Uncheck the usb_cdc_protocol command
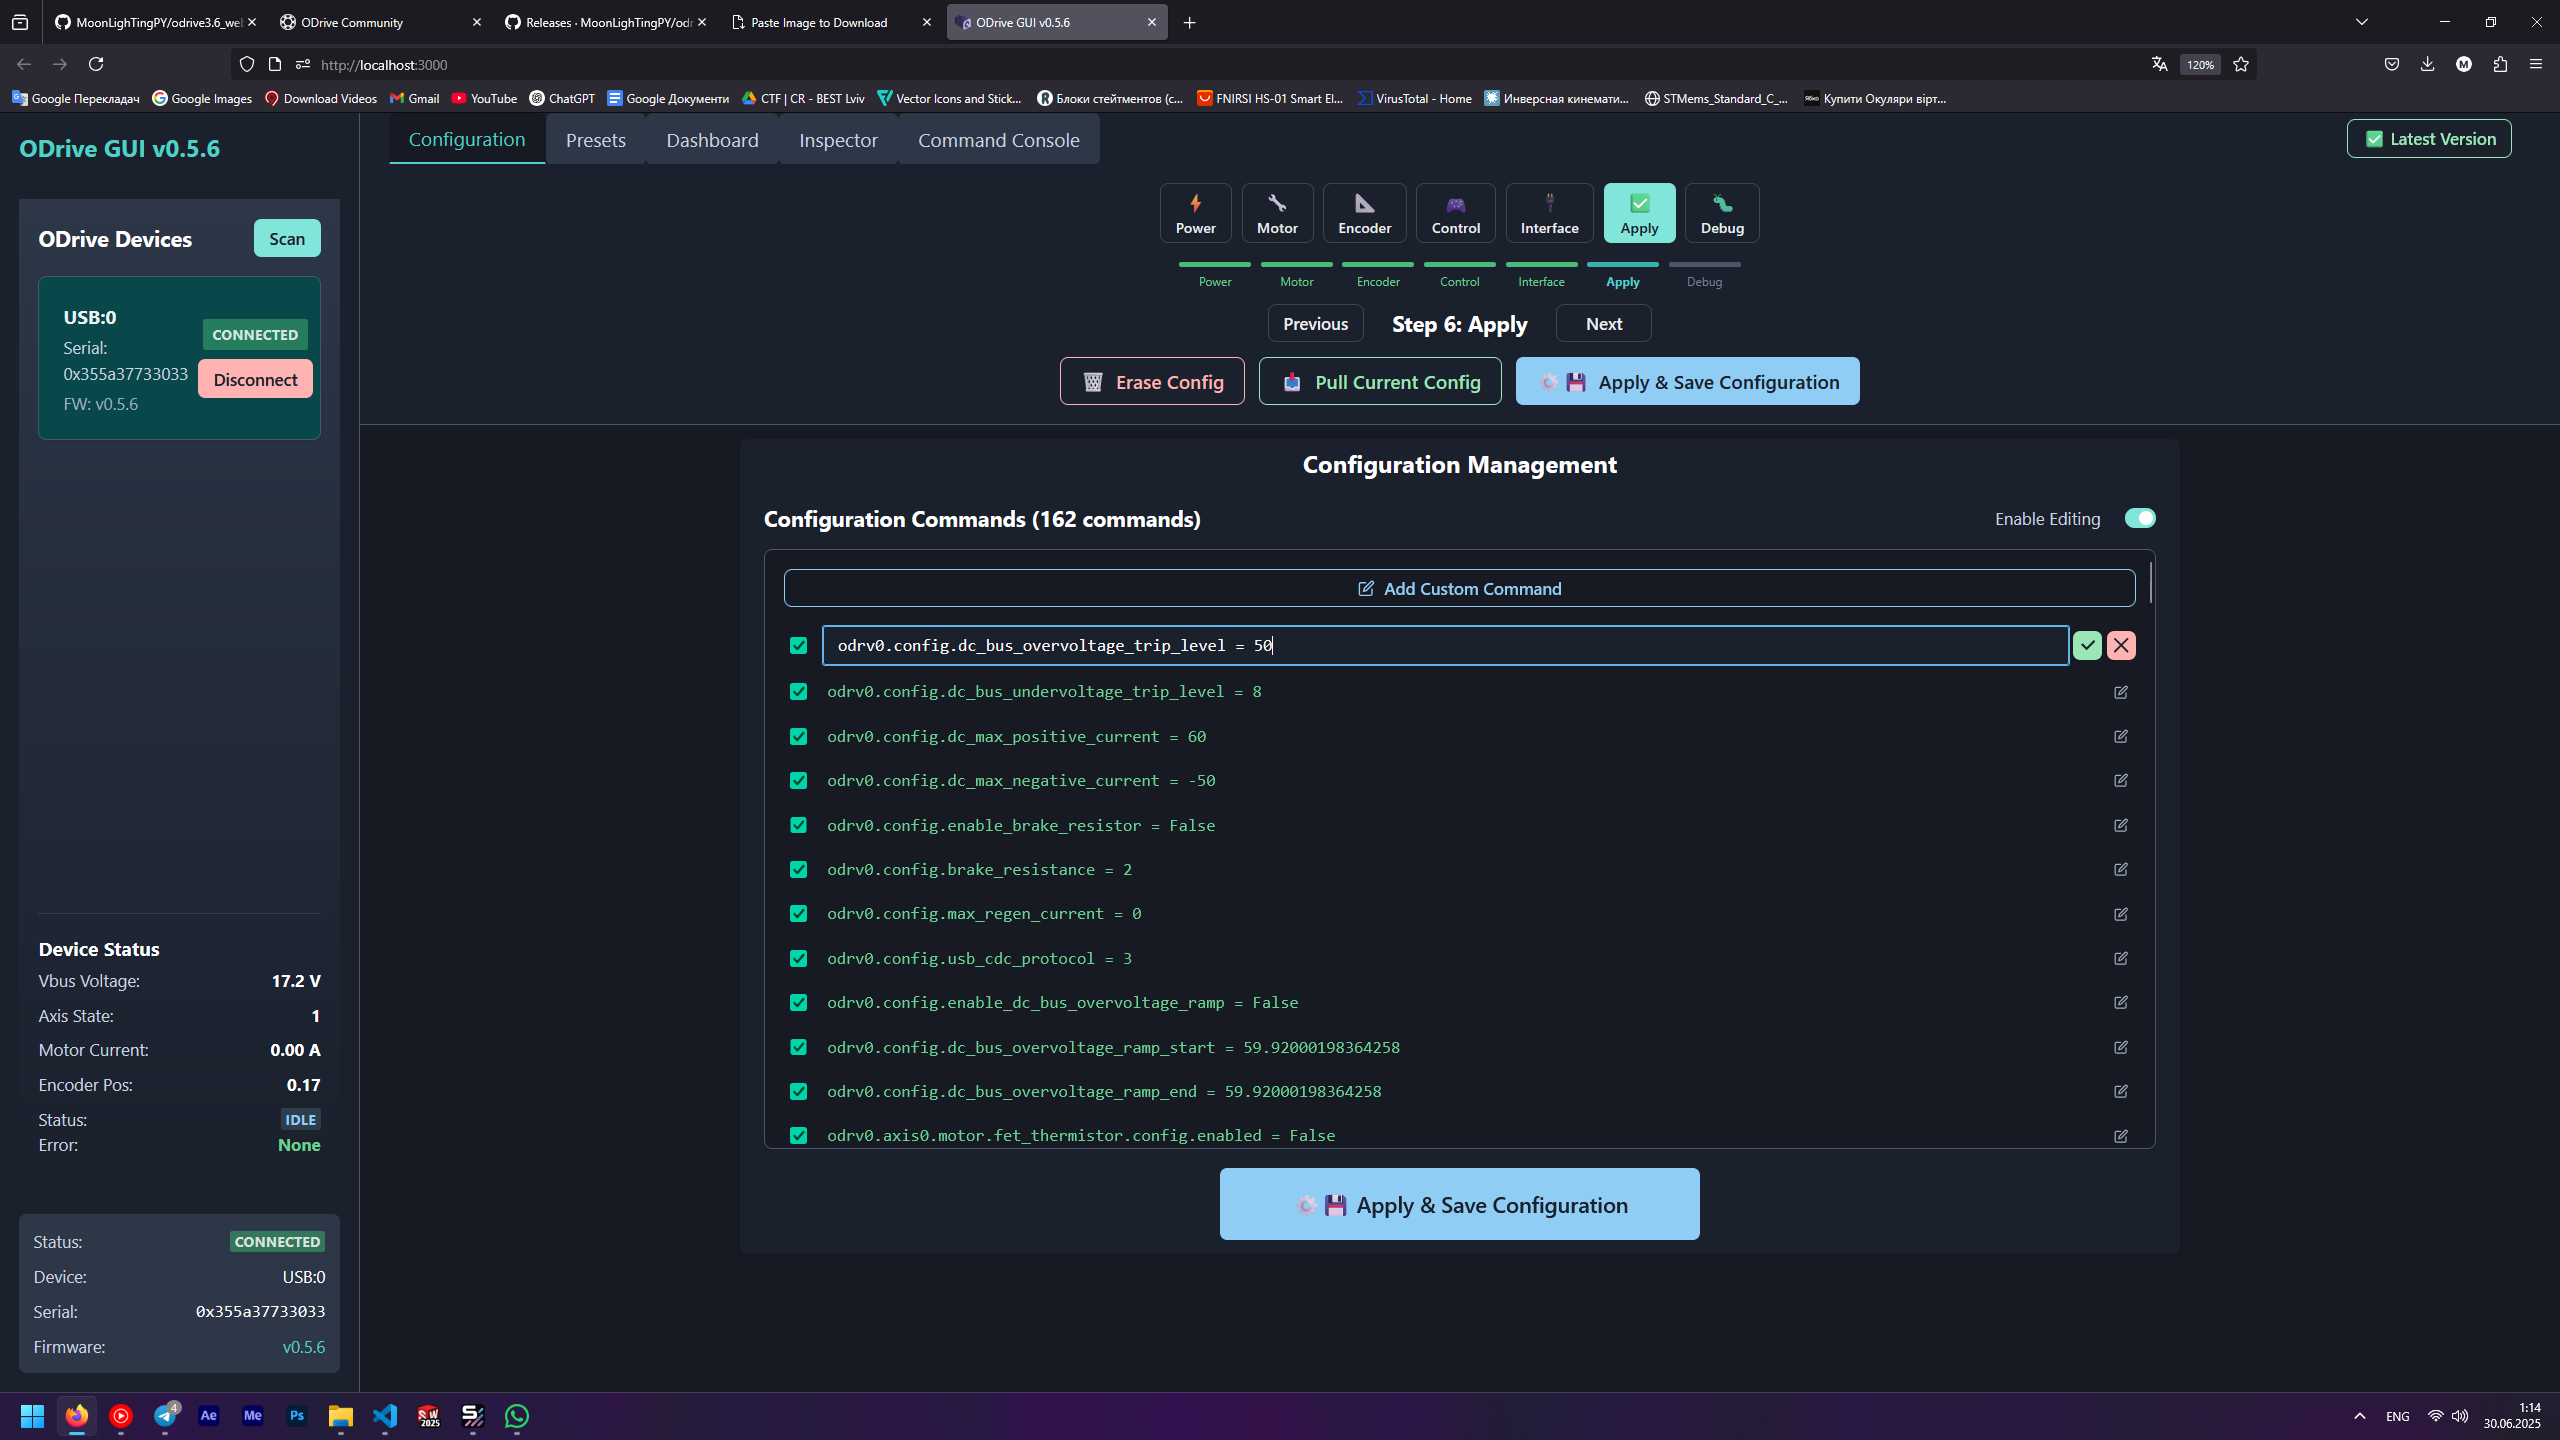Viewport: 2560px width, 1440px height. coord(798,958)
